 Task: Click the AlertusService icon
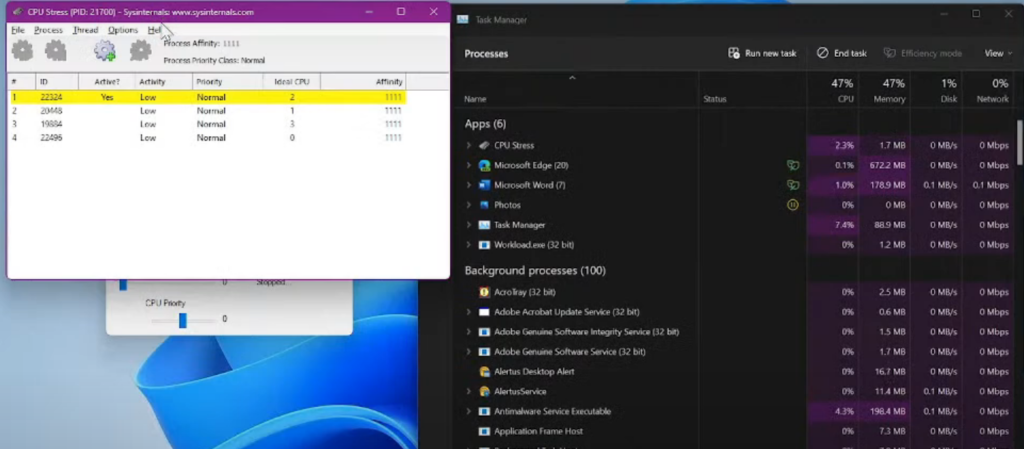[x=484, y=392]
